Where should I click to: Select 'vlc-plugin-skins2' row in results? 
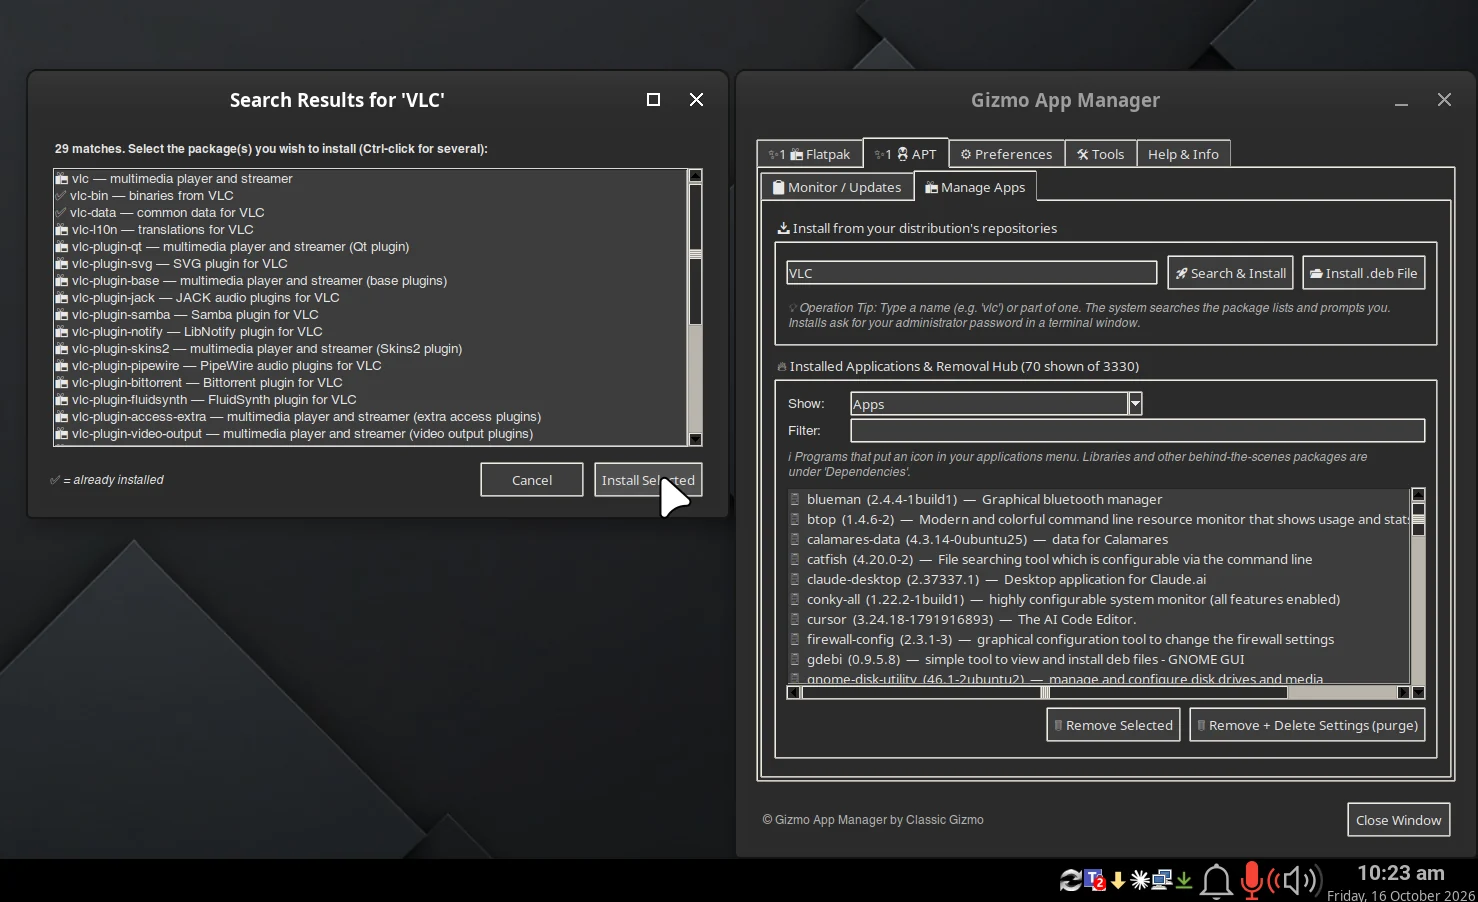tap(370, 349)
